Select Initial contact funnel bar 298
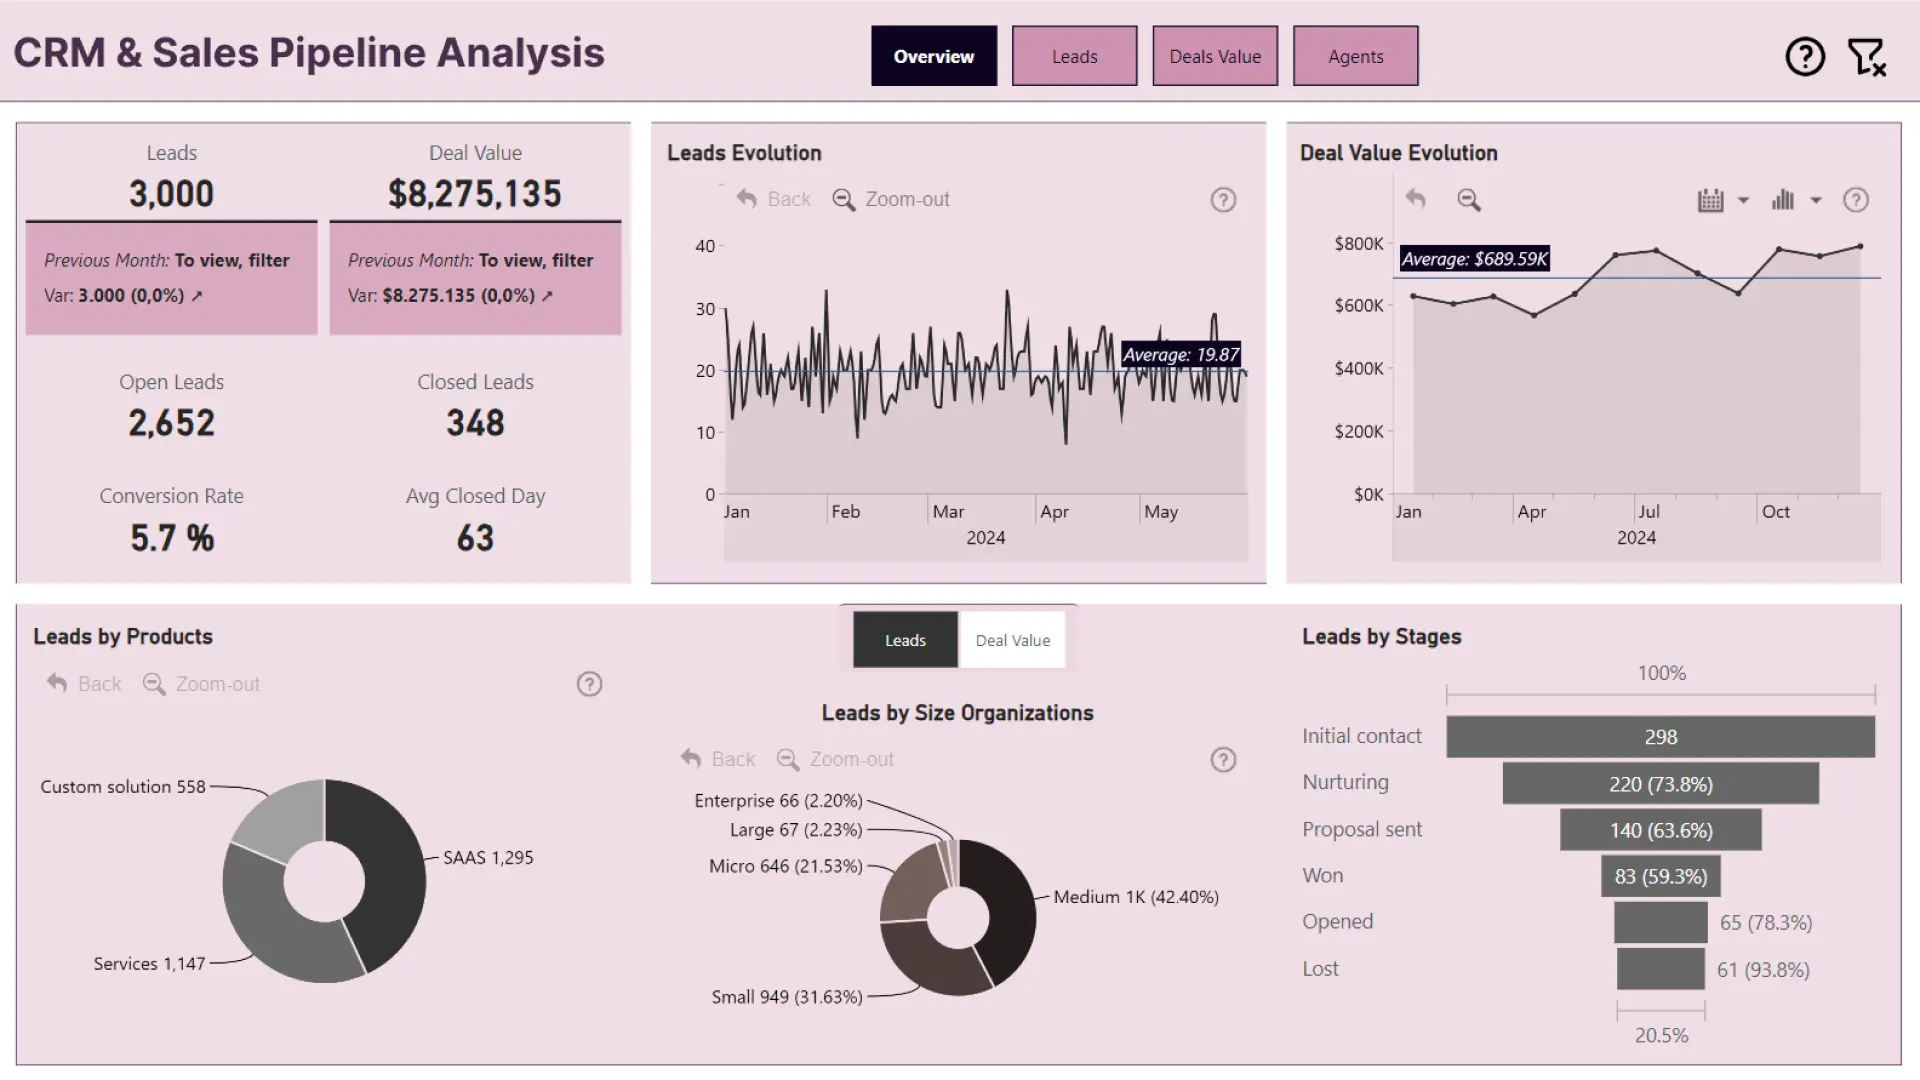The image size is (1920, 1080). [x=1661, y=737]
